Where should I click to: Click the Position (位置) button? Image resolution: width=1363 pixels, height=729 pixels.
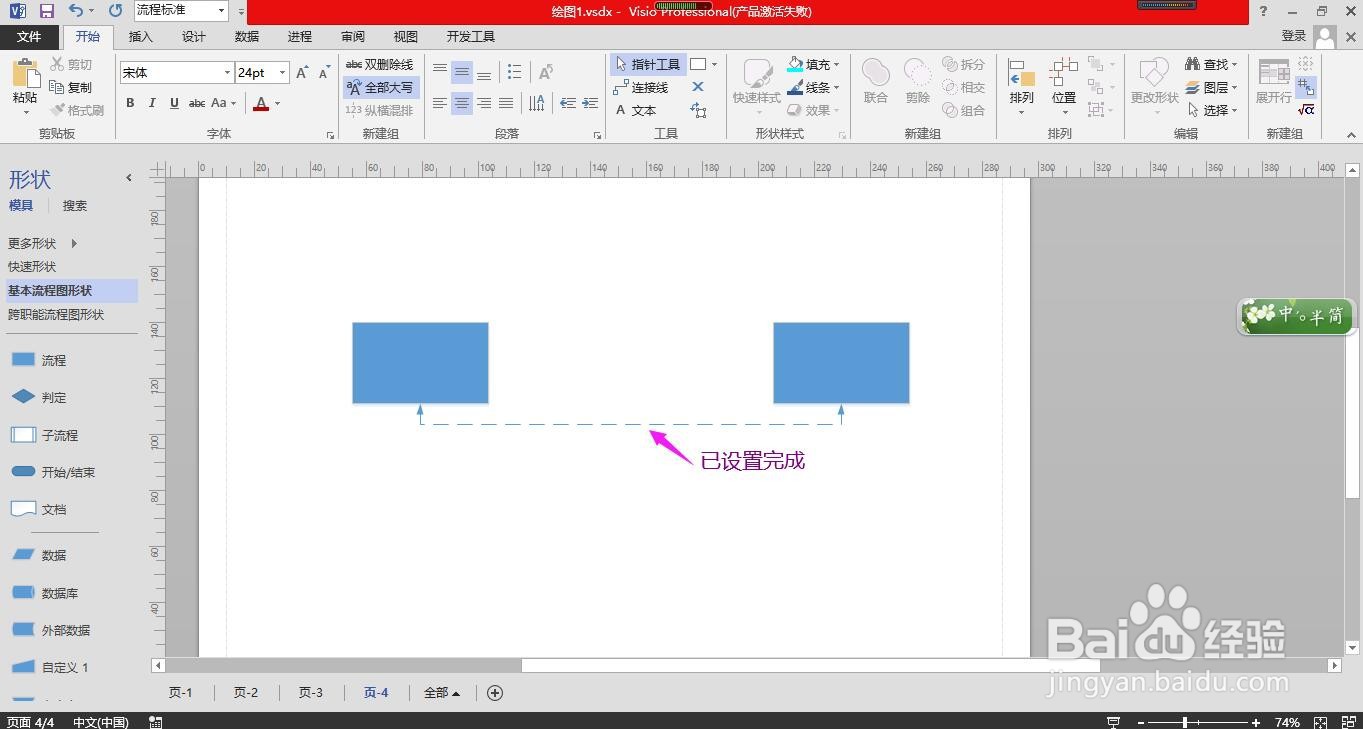point(1064,87)
